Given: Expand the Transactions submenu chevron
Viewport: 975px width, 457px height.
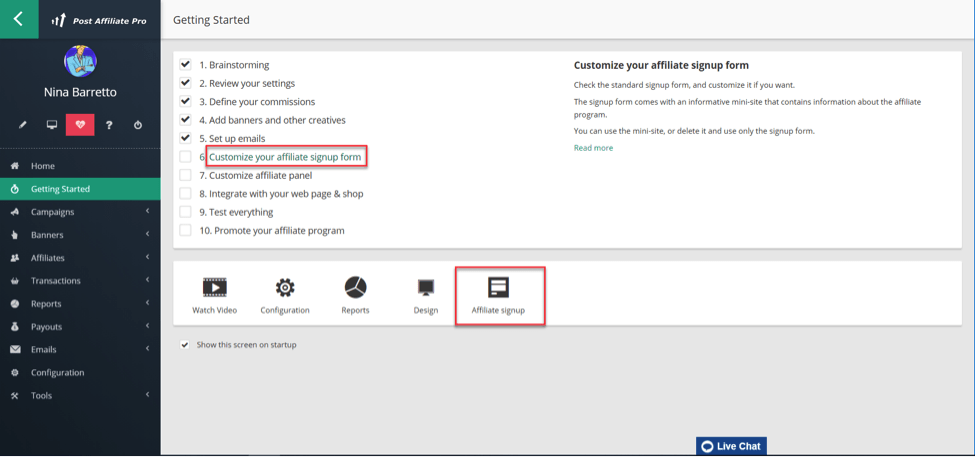Looking at the screenshot, I should click(148, 280).
